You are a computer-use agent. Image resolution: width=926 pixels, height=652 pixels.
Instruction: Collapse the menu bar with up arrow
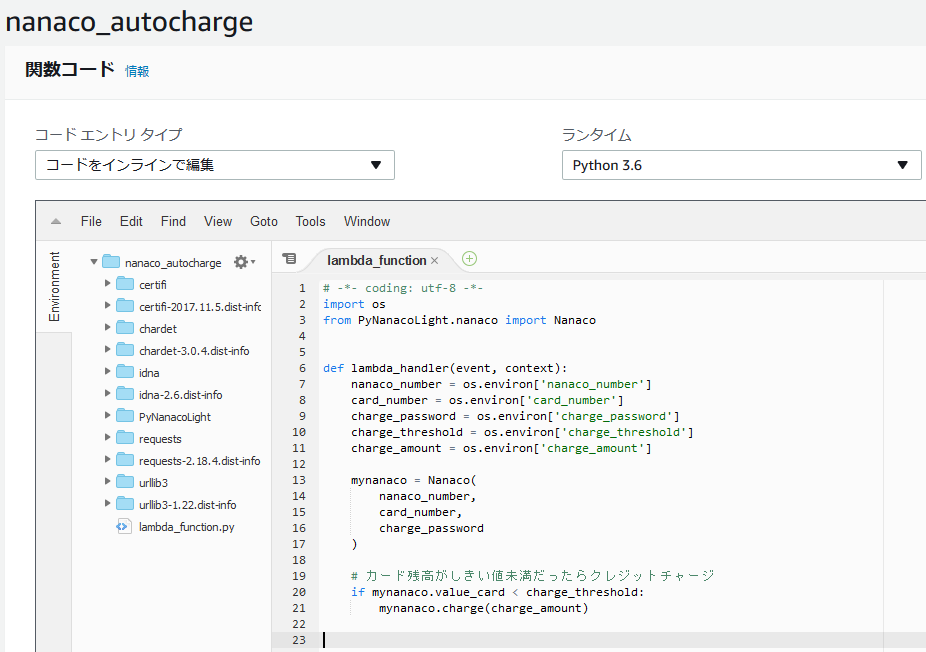click(56, 222)
